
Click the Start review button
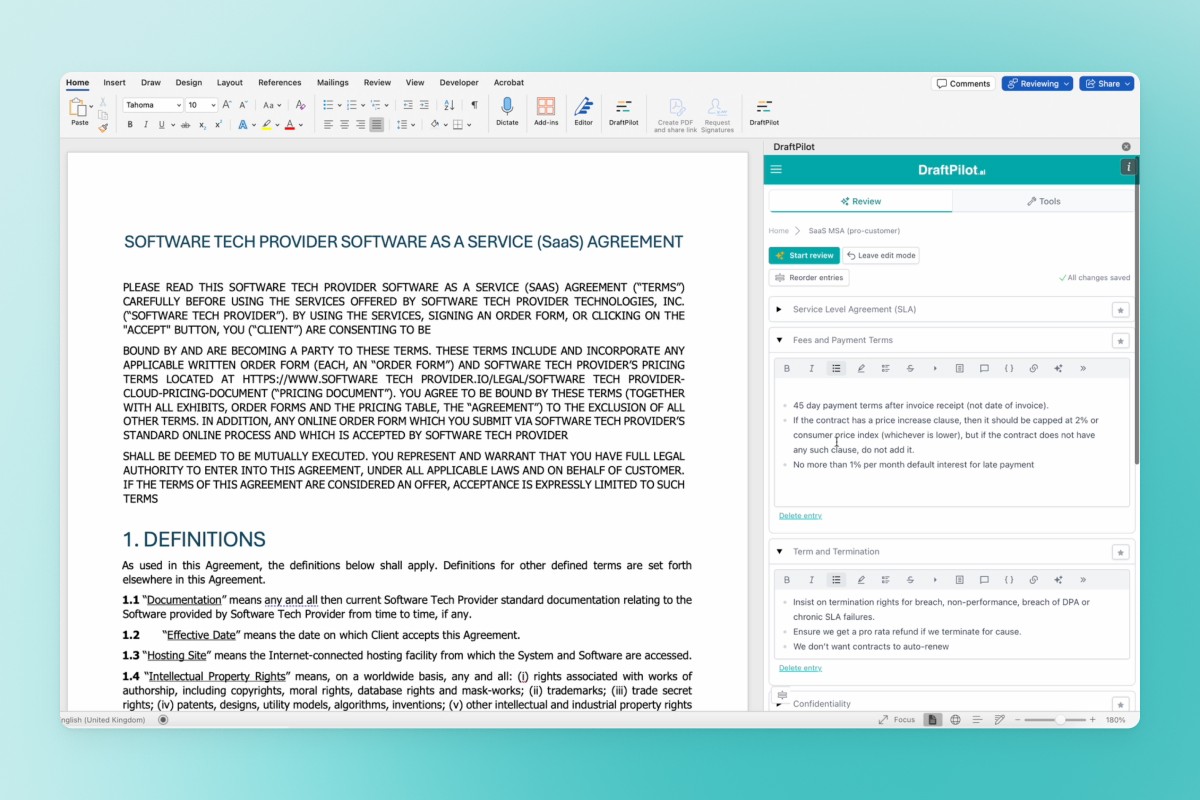804,256
